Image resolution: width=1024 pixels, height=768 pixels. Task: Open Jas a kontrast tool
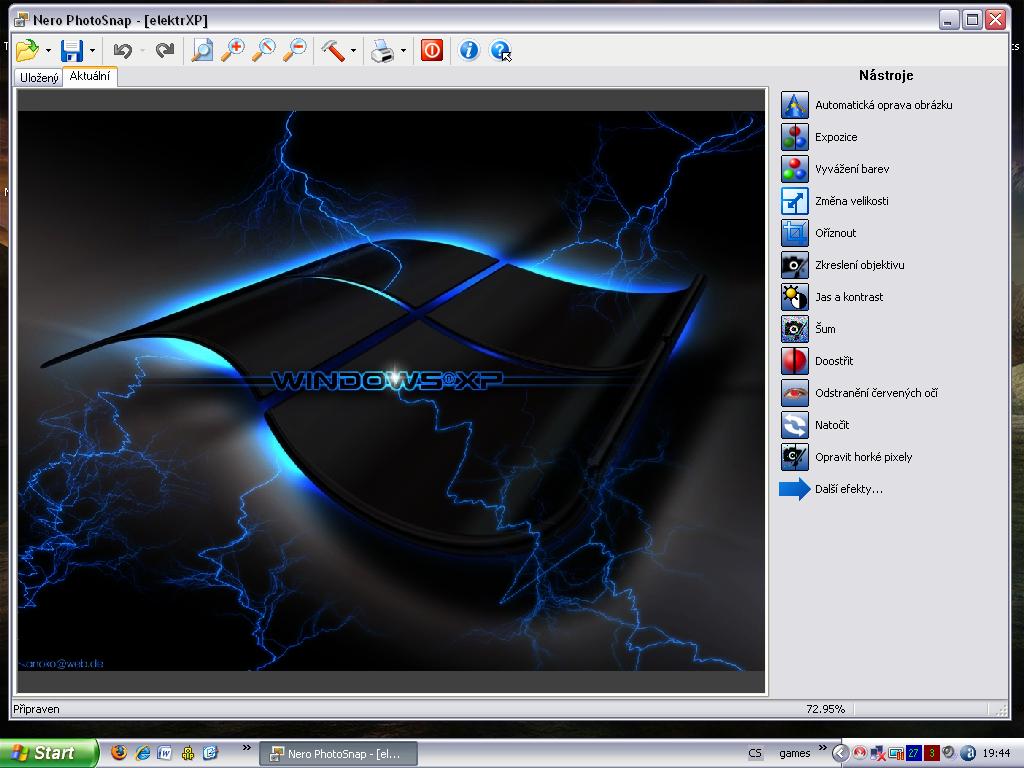[833, 297]
